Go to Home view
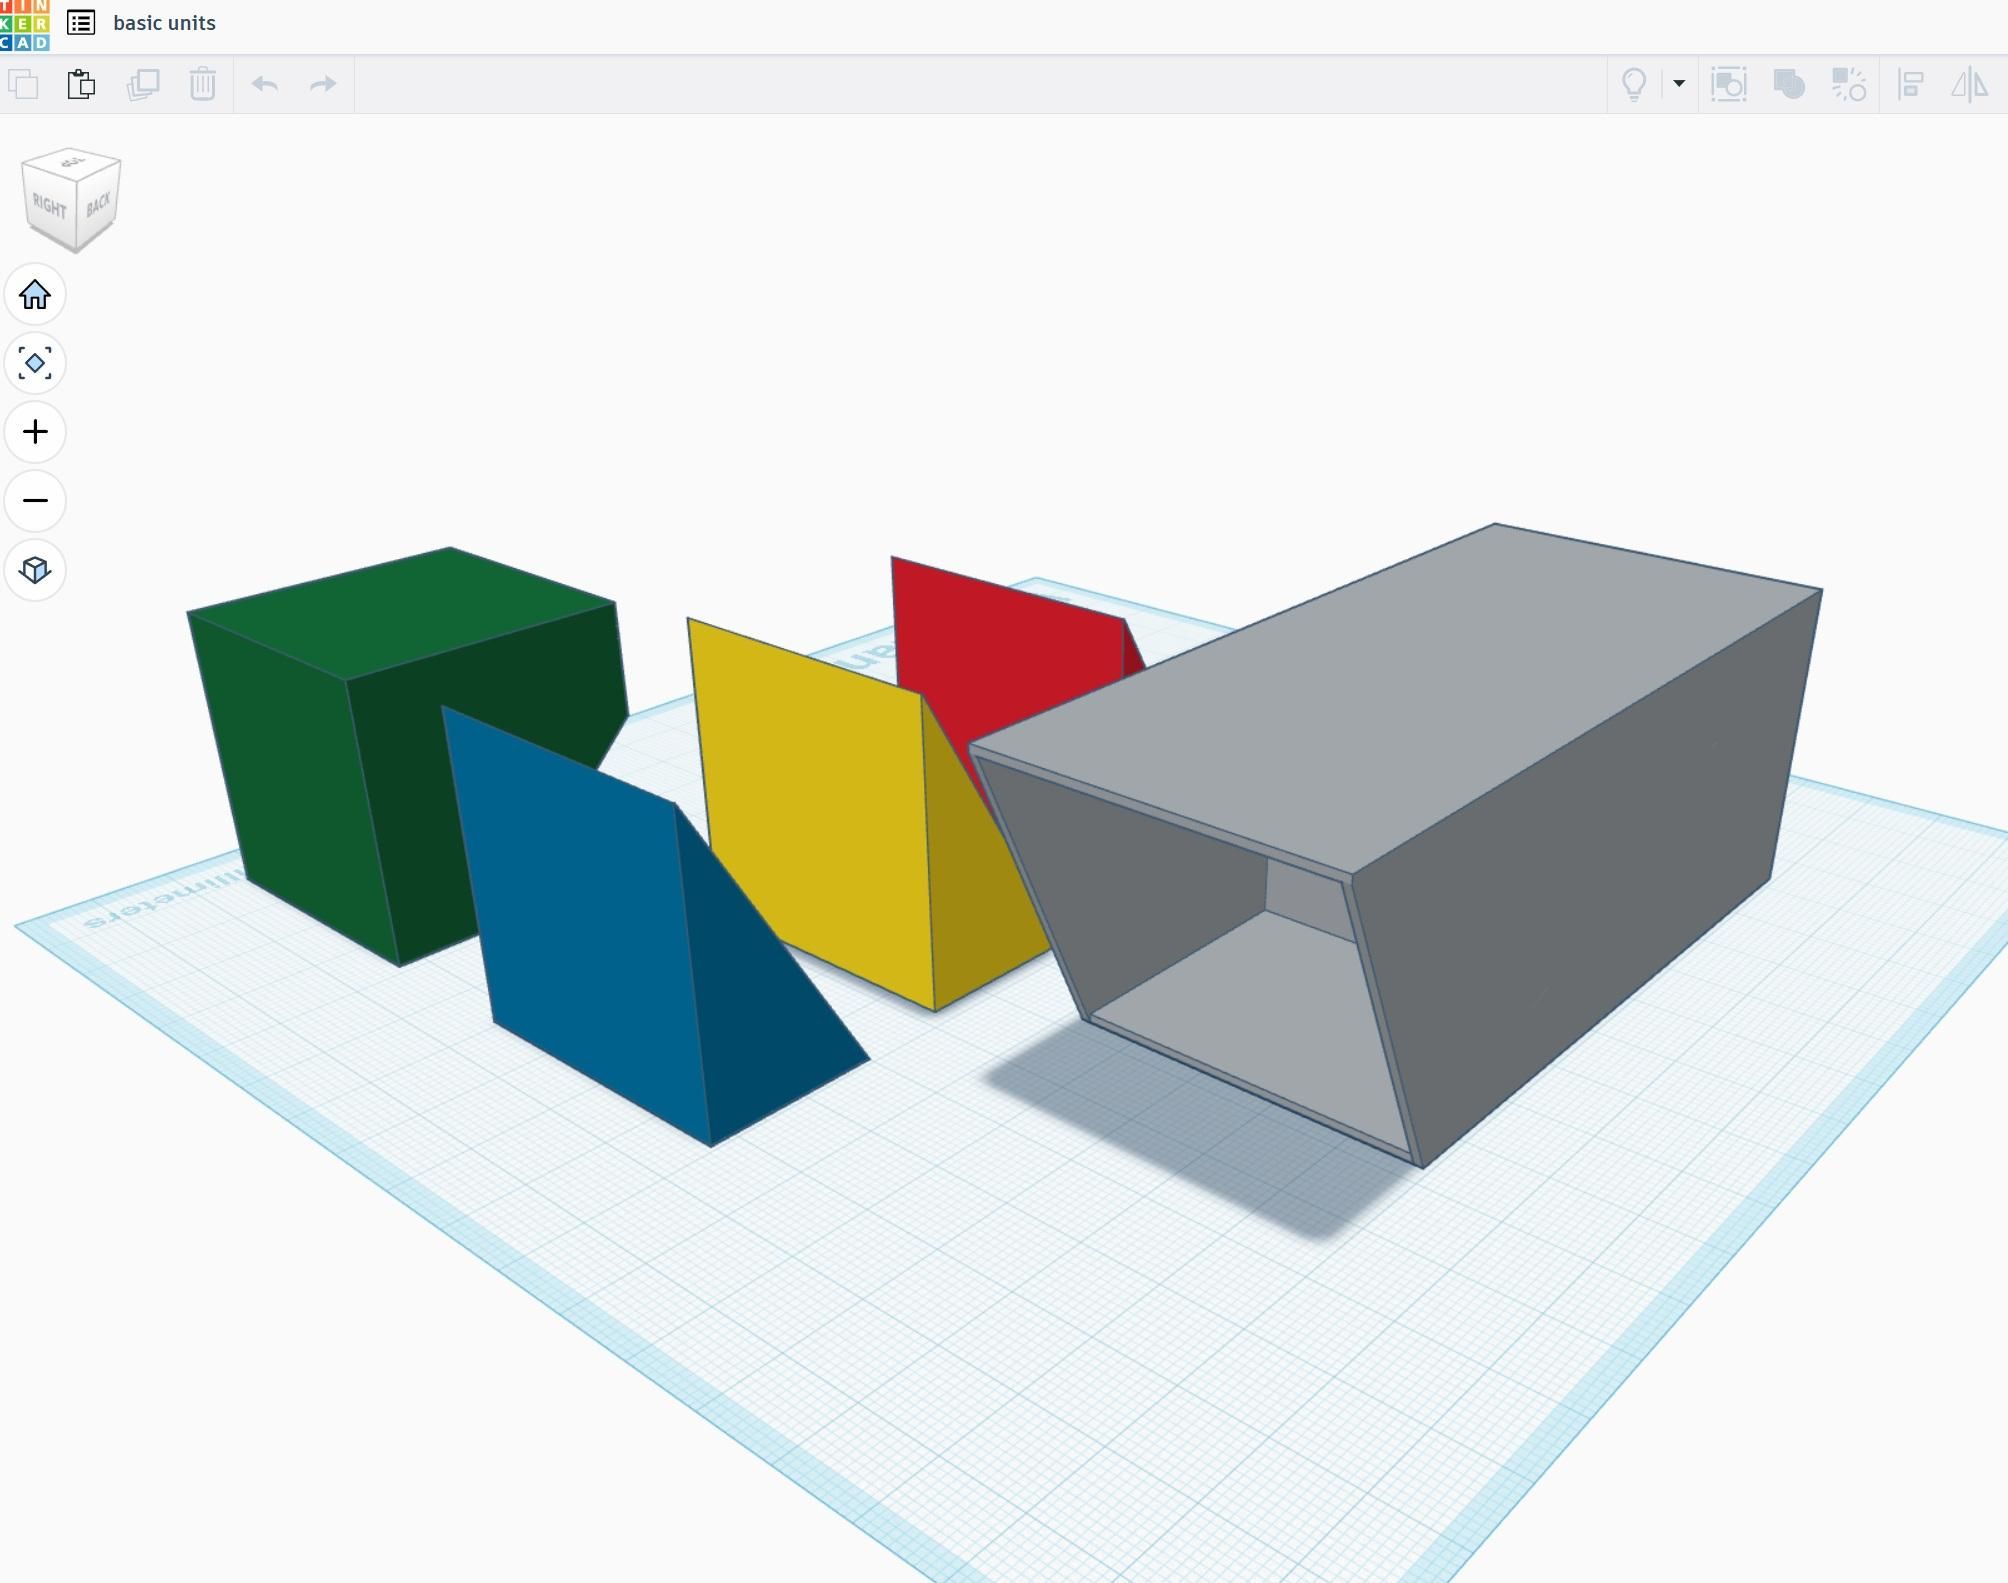Image resolution: width=2008 pixels, height=1583 pixels. pyautogui.click(x=35, y=295)
